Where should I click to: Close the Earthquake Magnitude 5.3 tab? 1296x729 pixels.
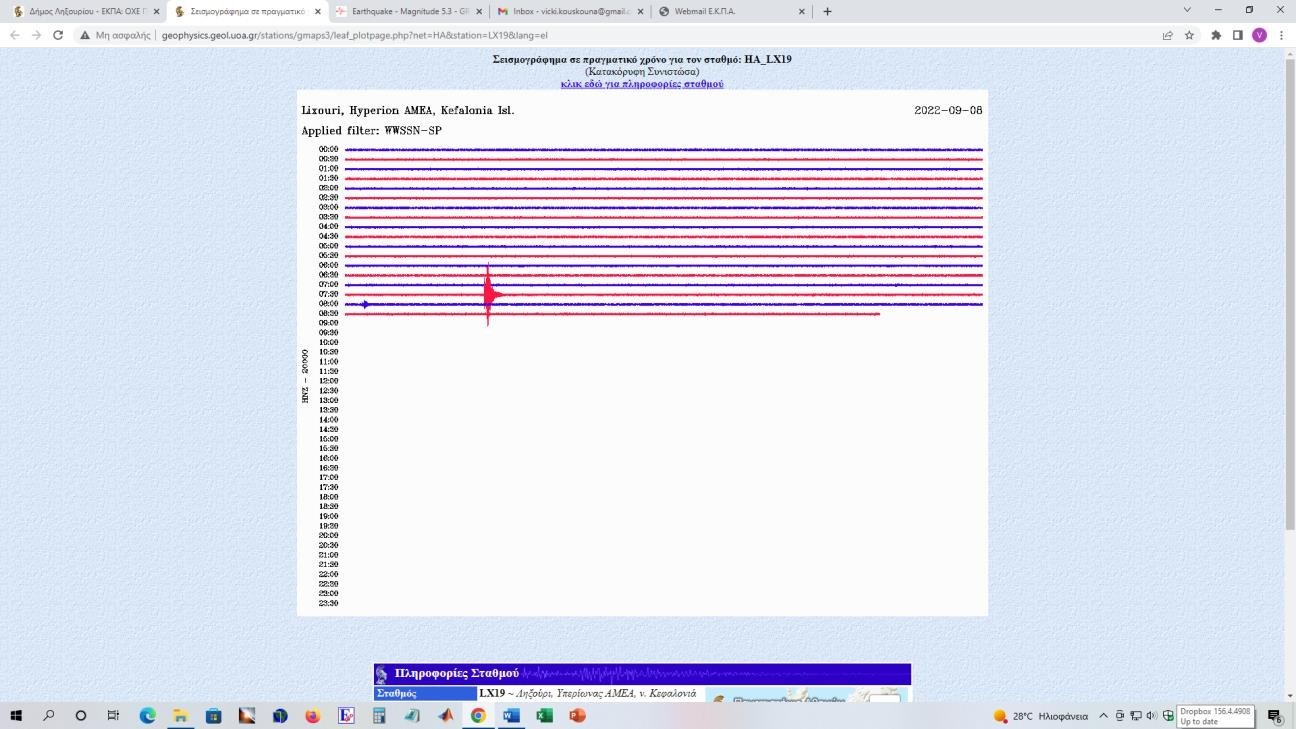coord(479,11)
